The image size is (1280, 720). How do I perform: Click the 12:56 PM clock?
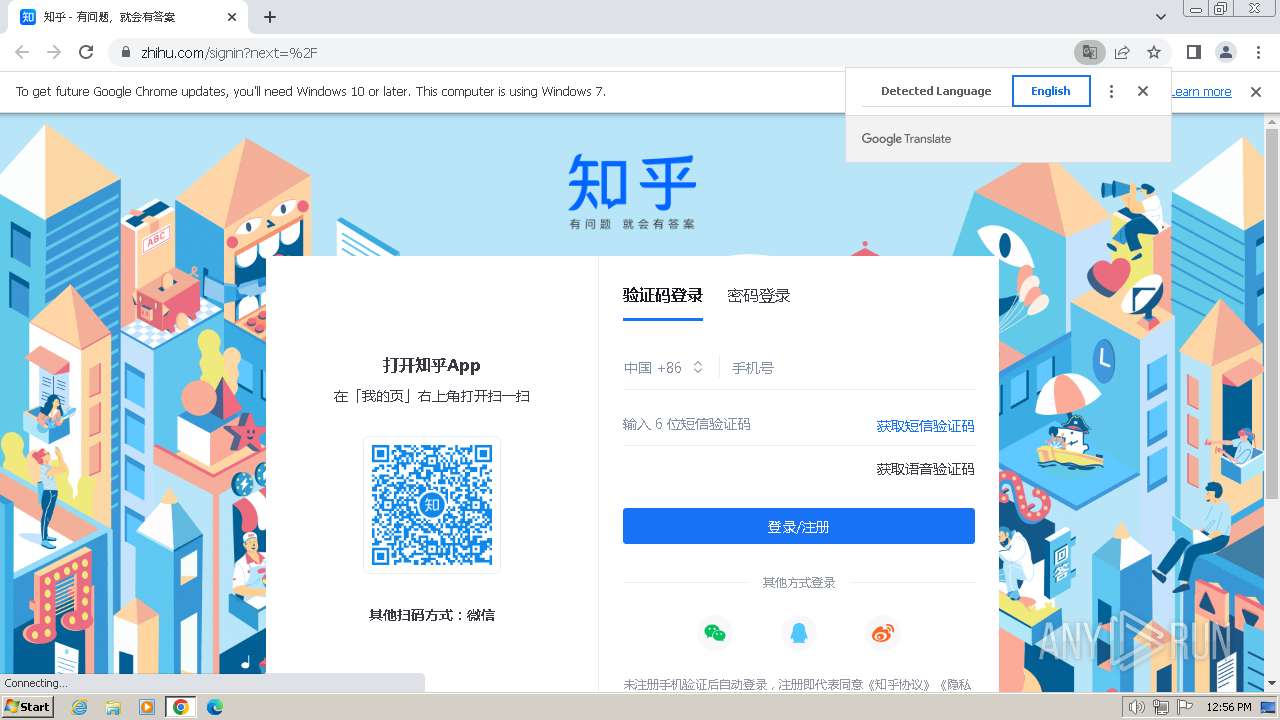tap(1229, 707)
